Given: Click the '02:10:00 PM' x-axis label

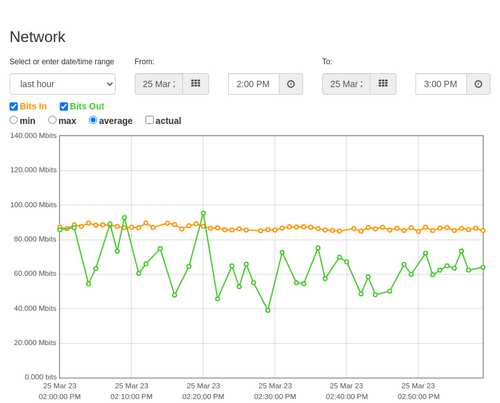Looking at the screenshot, I should point(131,397).
